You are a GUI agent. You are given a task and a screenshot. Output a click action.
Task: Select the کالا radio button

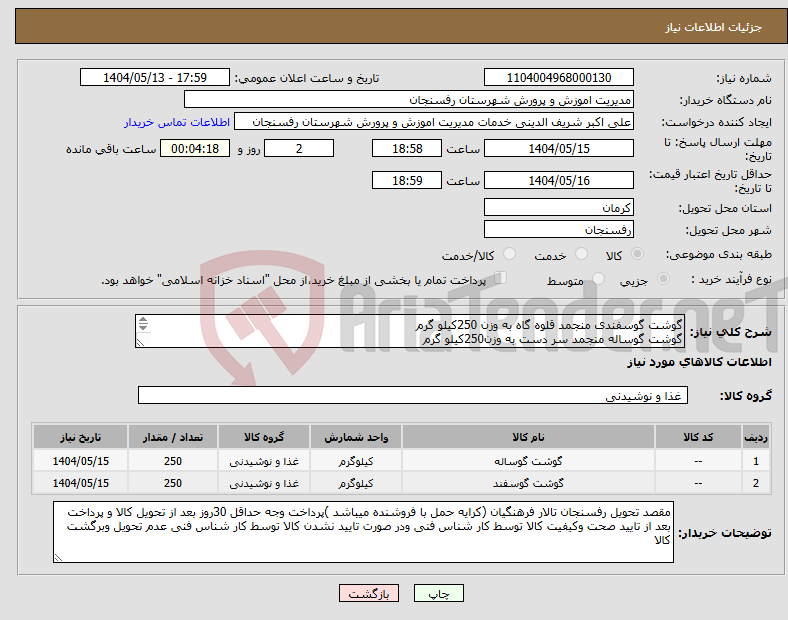pos(637,254)
